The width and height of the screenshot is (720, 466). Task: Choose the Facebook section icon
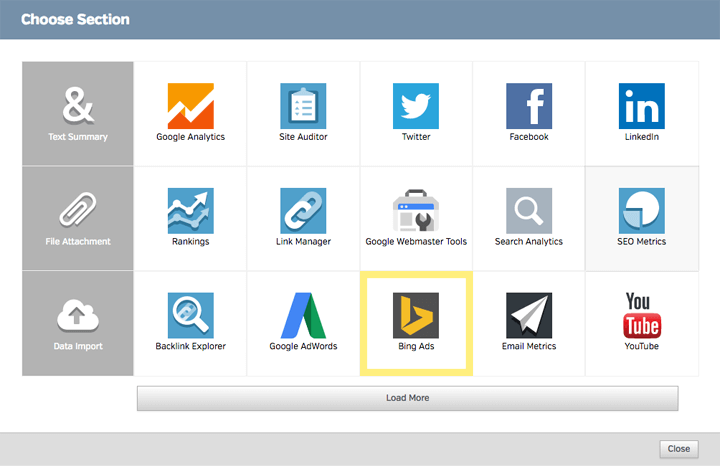pos(529,106)
